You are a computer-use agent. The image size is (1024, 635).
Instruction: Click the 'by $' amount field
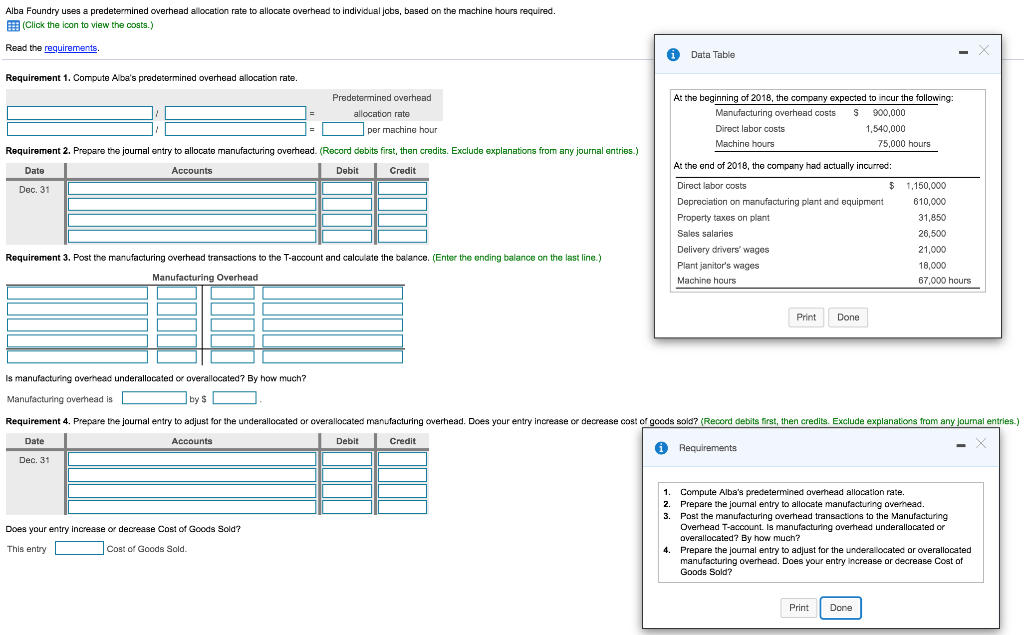tap(234, 398)
